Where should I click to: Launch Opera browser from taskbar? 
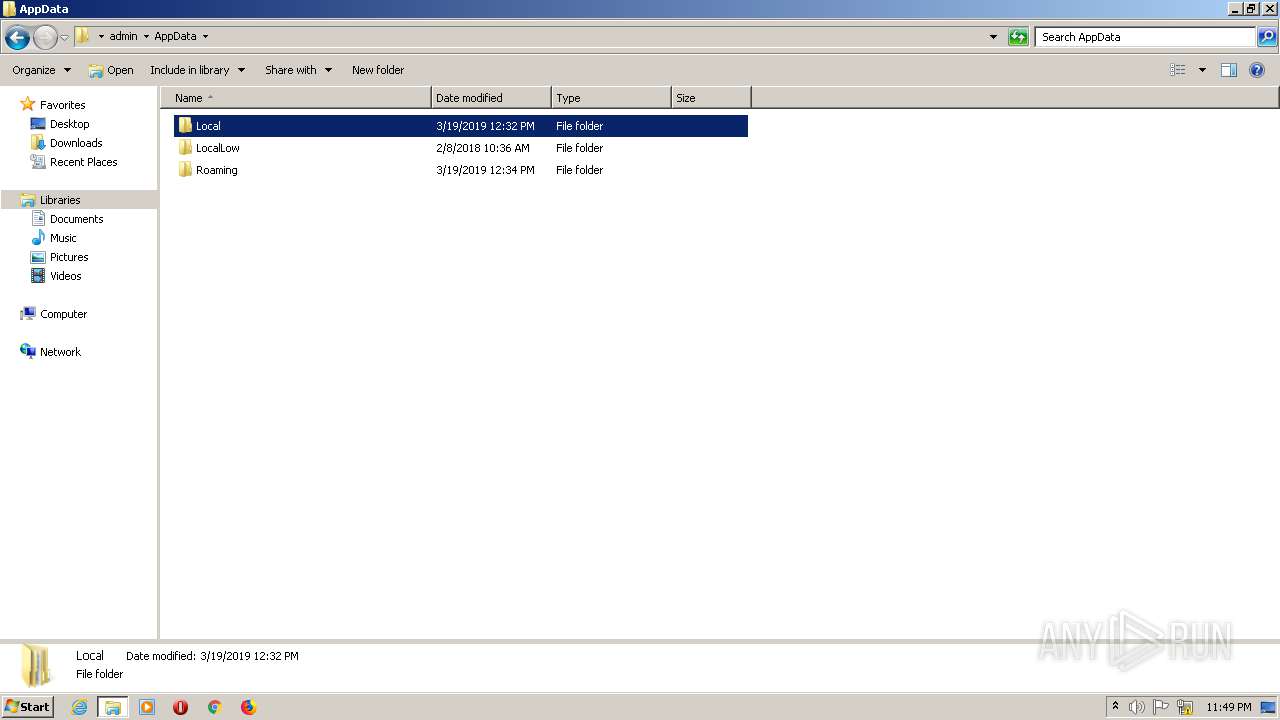pyautogui.click(x=180, y=707)
